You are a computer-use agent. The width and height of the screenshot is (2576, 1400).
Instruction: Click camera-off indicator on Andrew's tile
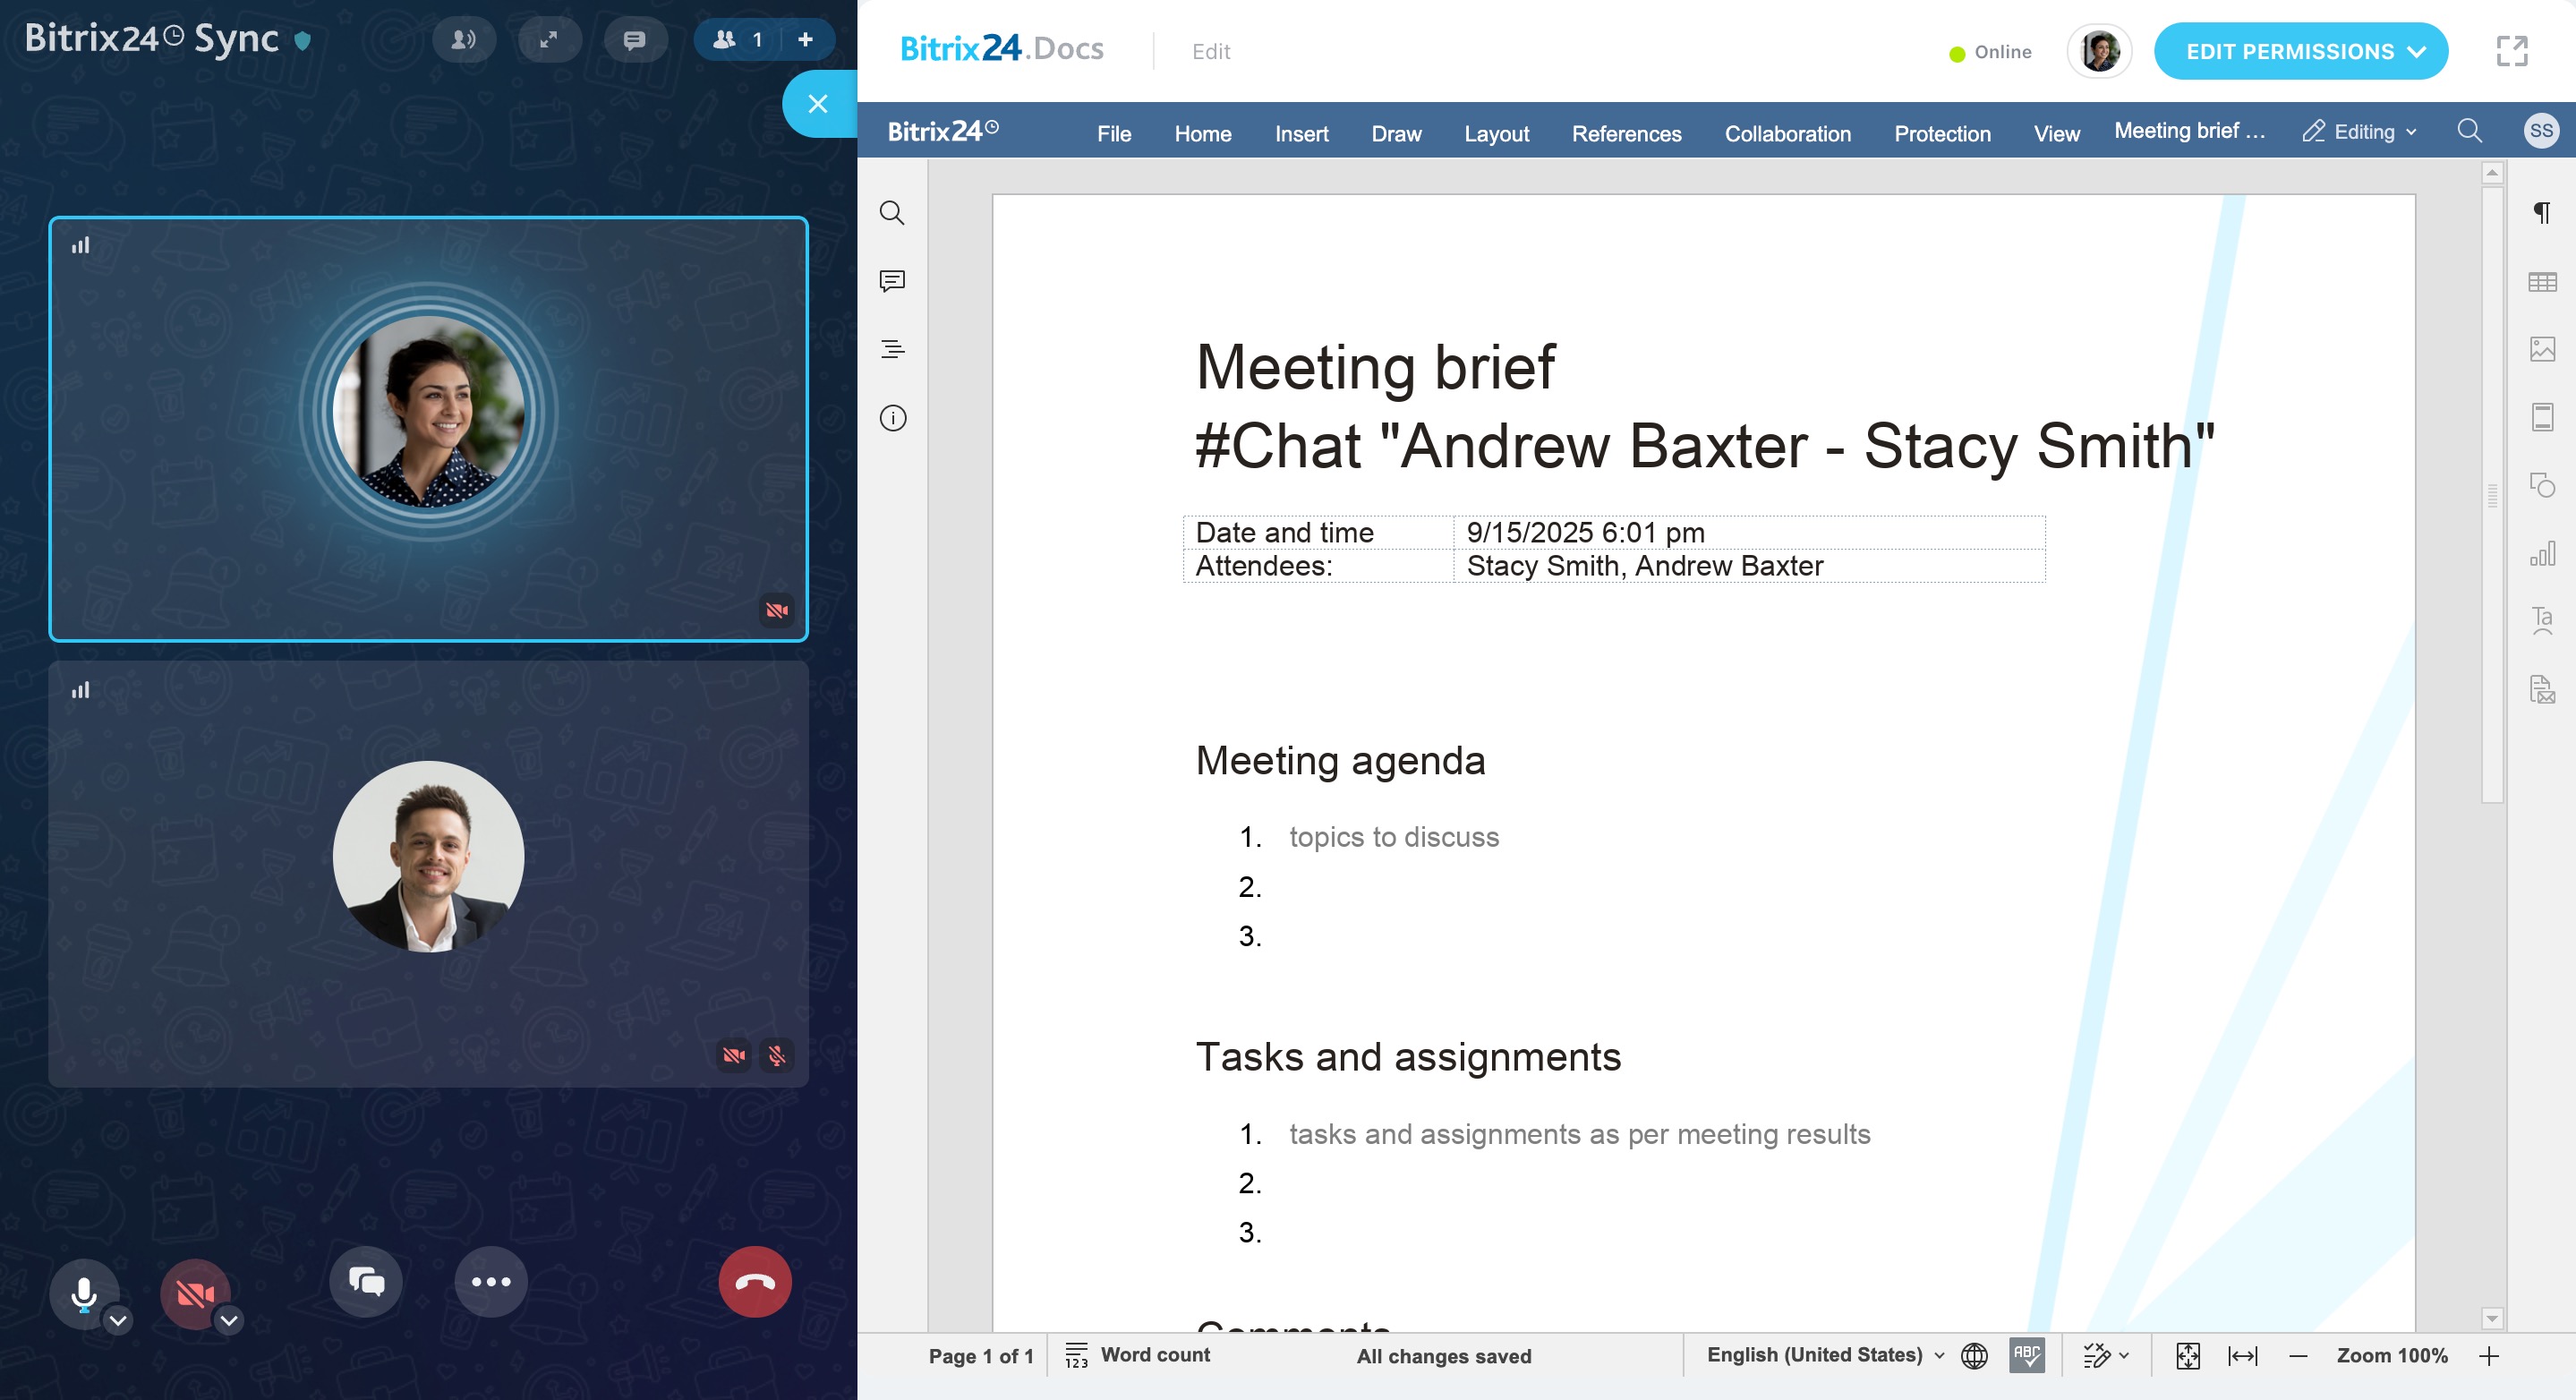pyautogui.click(x=734, y=1055)
